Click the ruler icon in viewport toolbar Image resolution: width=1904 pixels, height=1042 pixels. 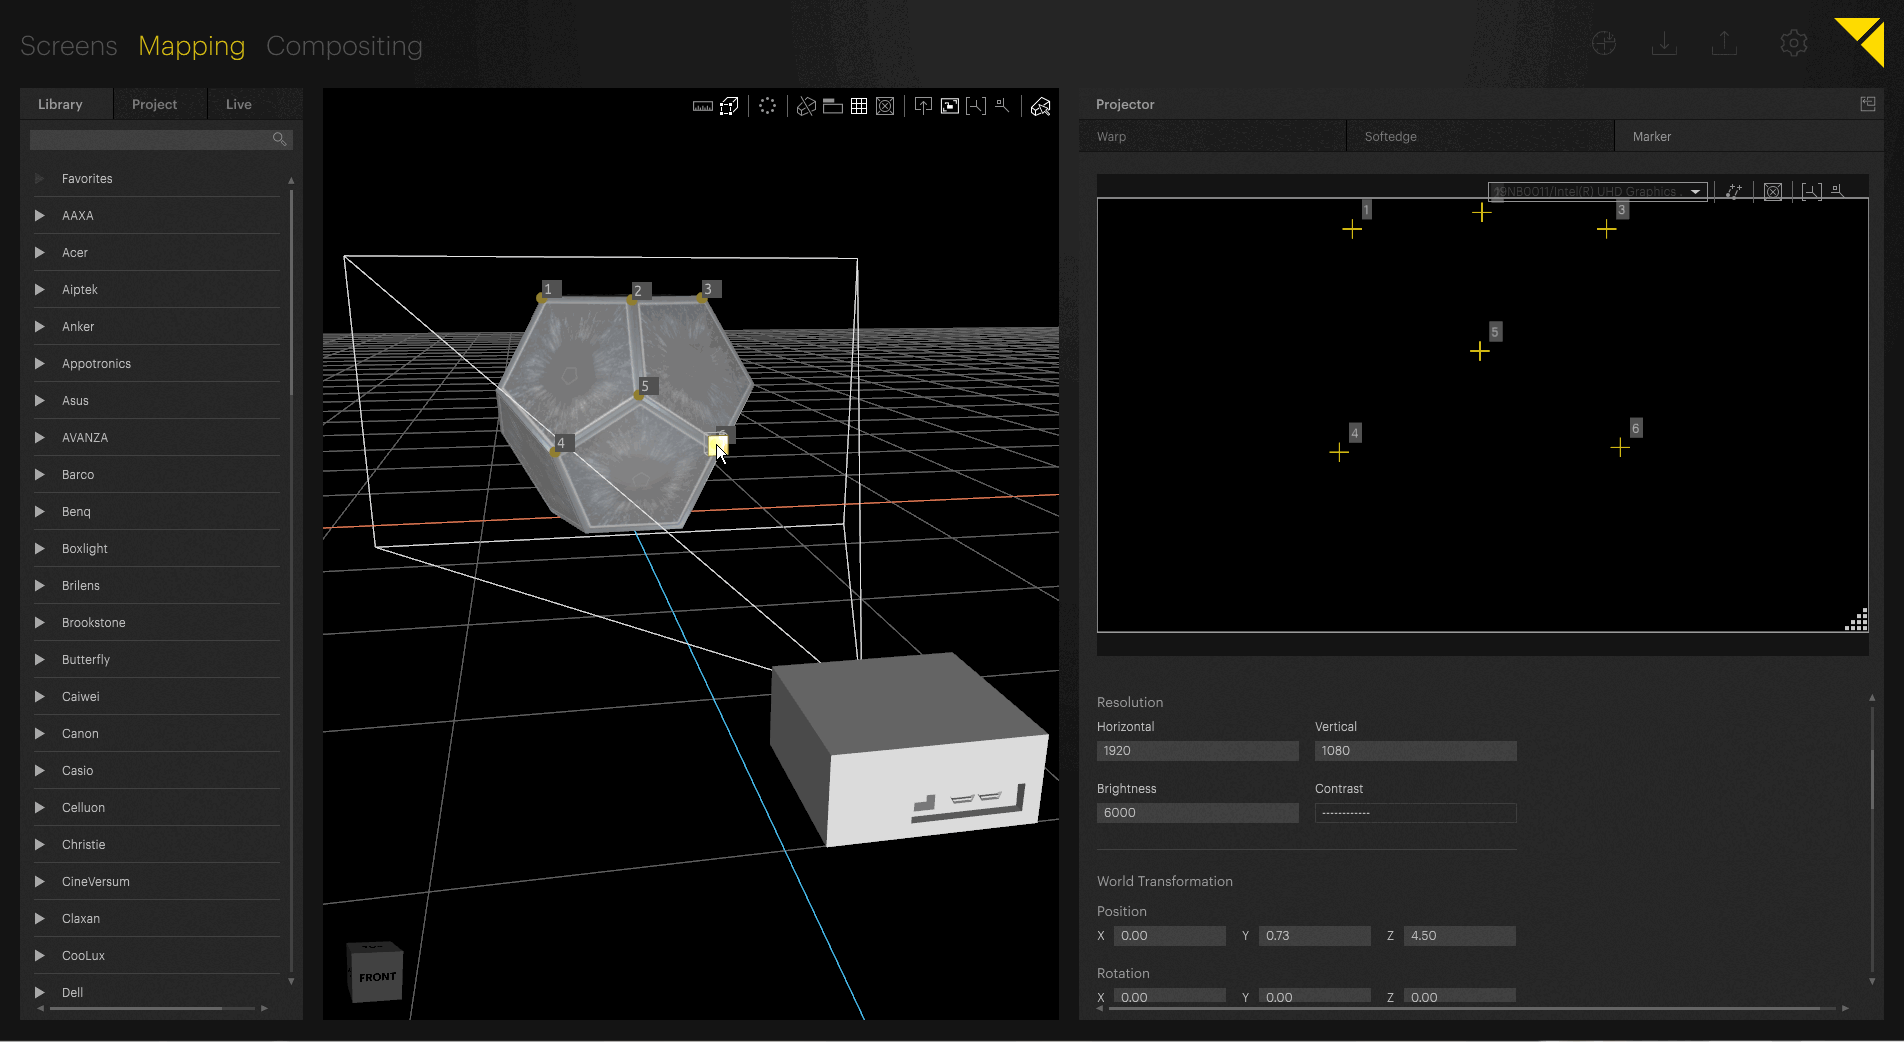pos(703,106)
